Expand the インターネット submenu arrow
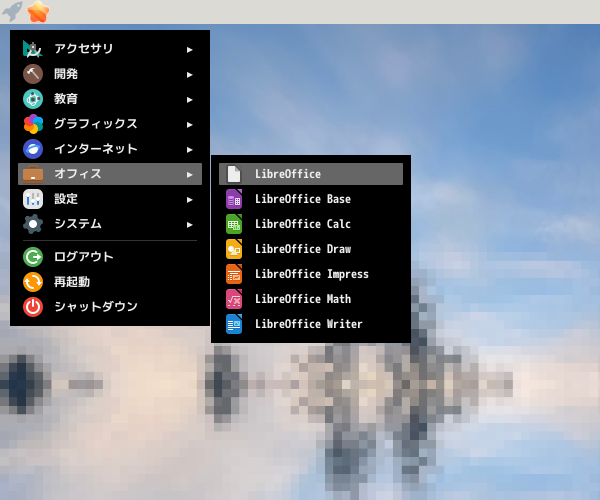600x500 pixels. click(x=189, y=150)
